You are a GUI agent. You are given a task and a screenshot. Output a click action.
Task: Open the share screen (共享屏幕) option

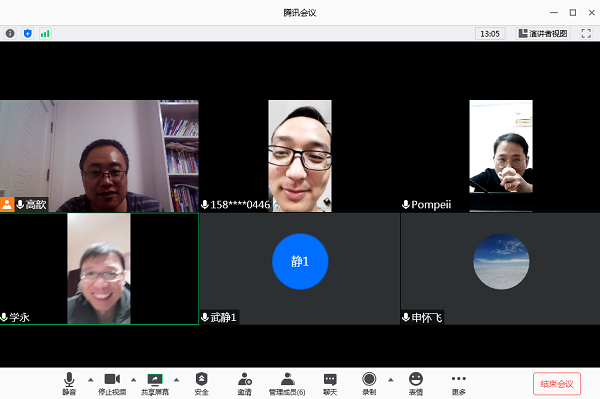(x=155, y=384)
